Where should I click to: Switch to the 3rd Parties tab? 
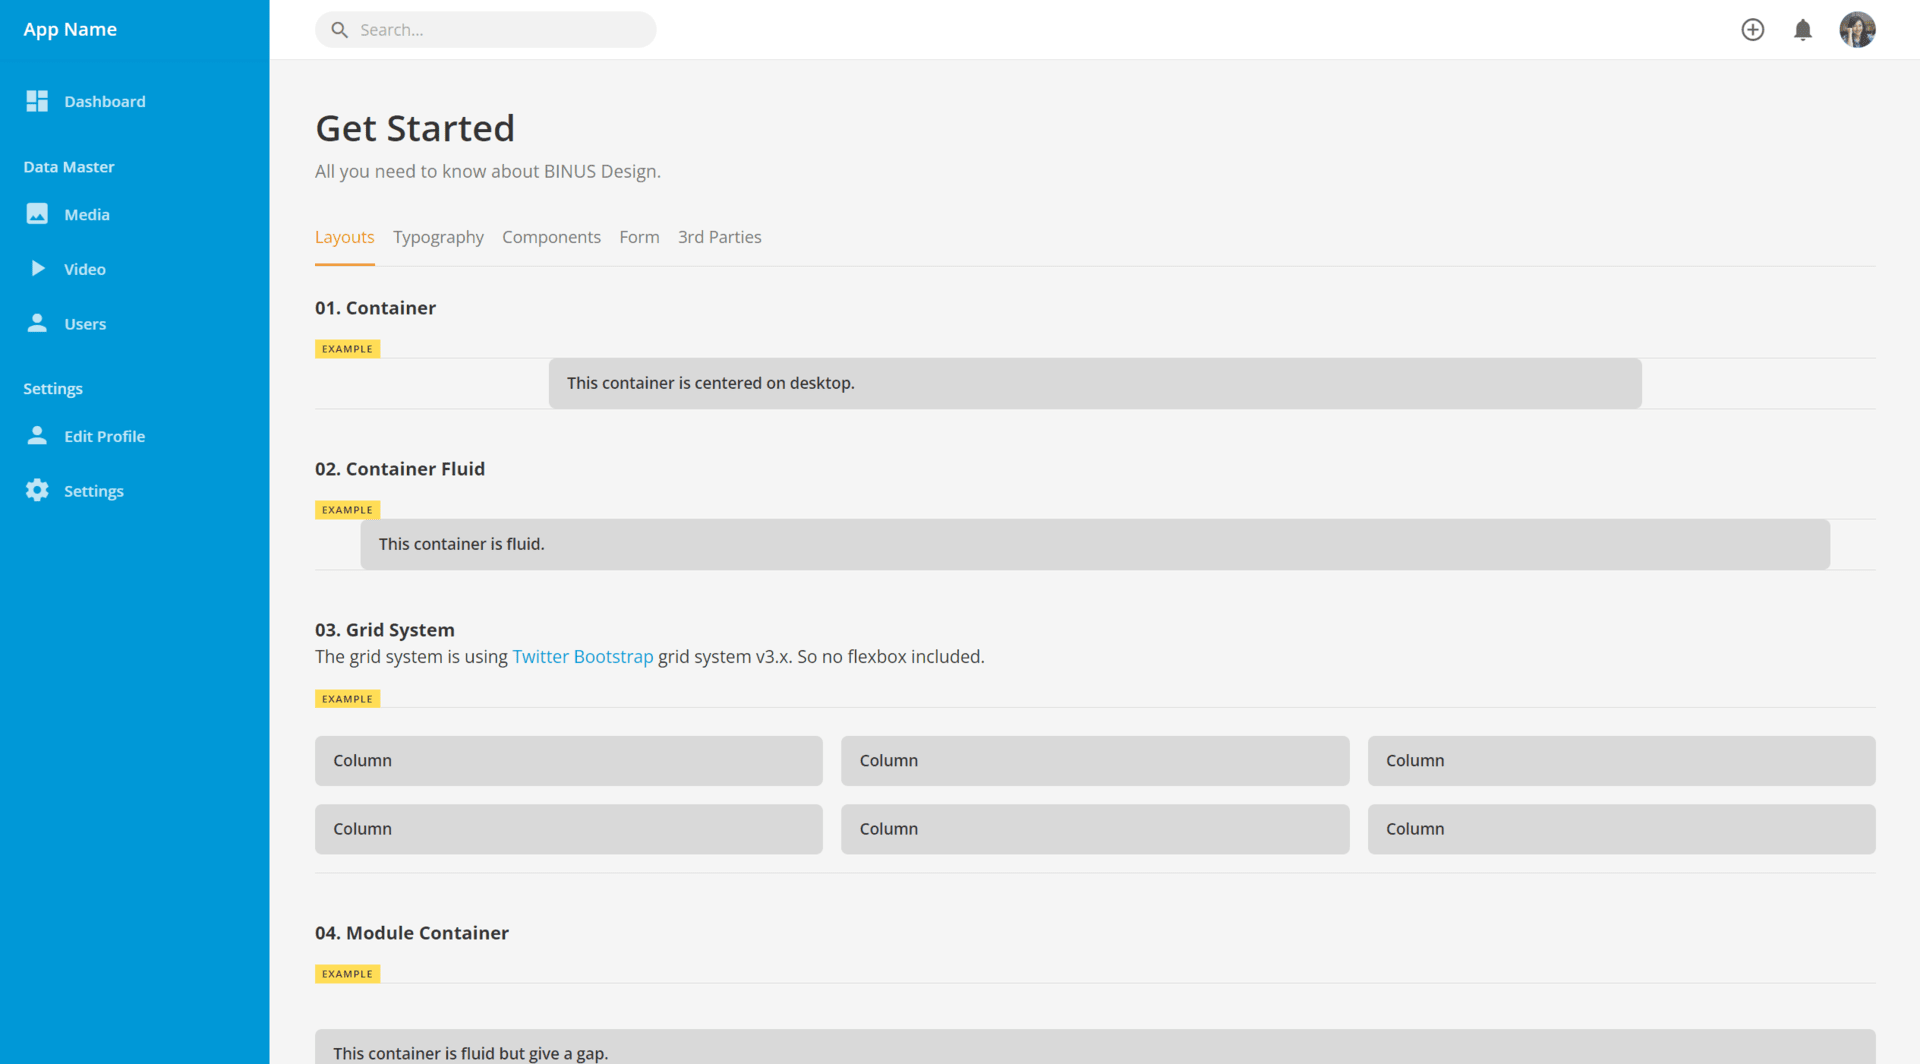(719, 237)
